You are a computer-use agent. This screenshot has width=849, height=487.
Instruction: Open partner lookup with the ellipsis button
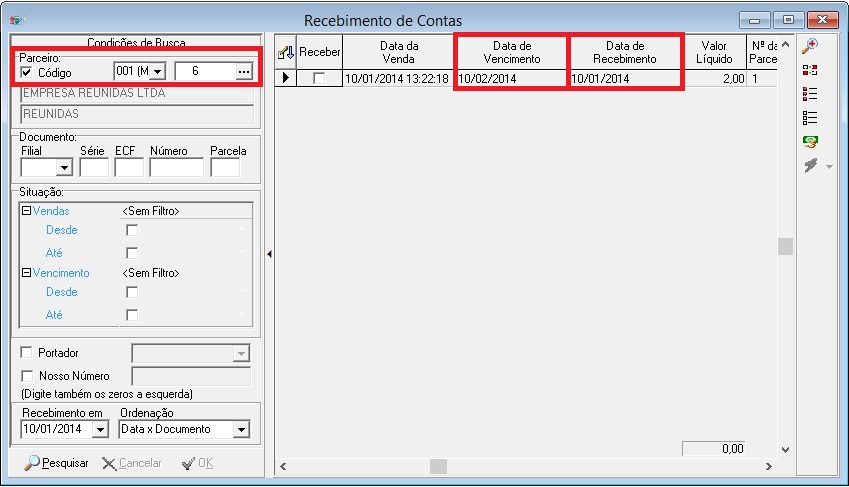point(243,72)
